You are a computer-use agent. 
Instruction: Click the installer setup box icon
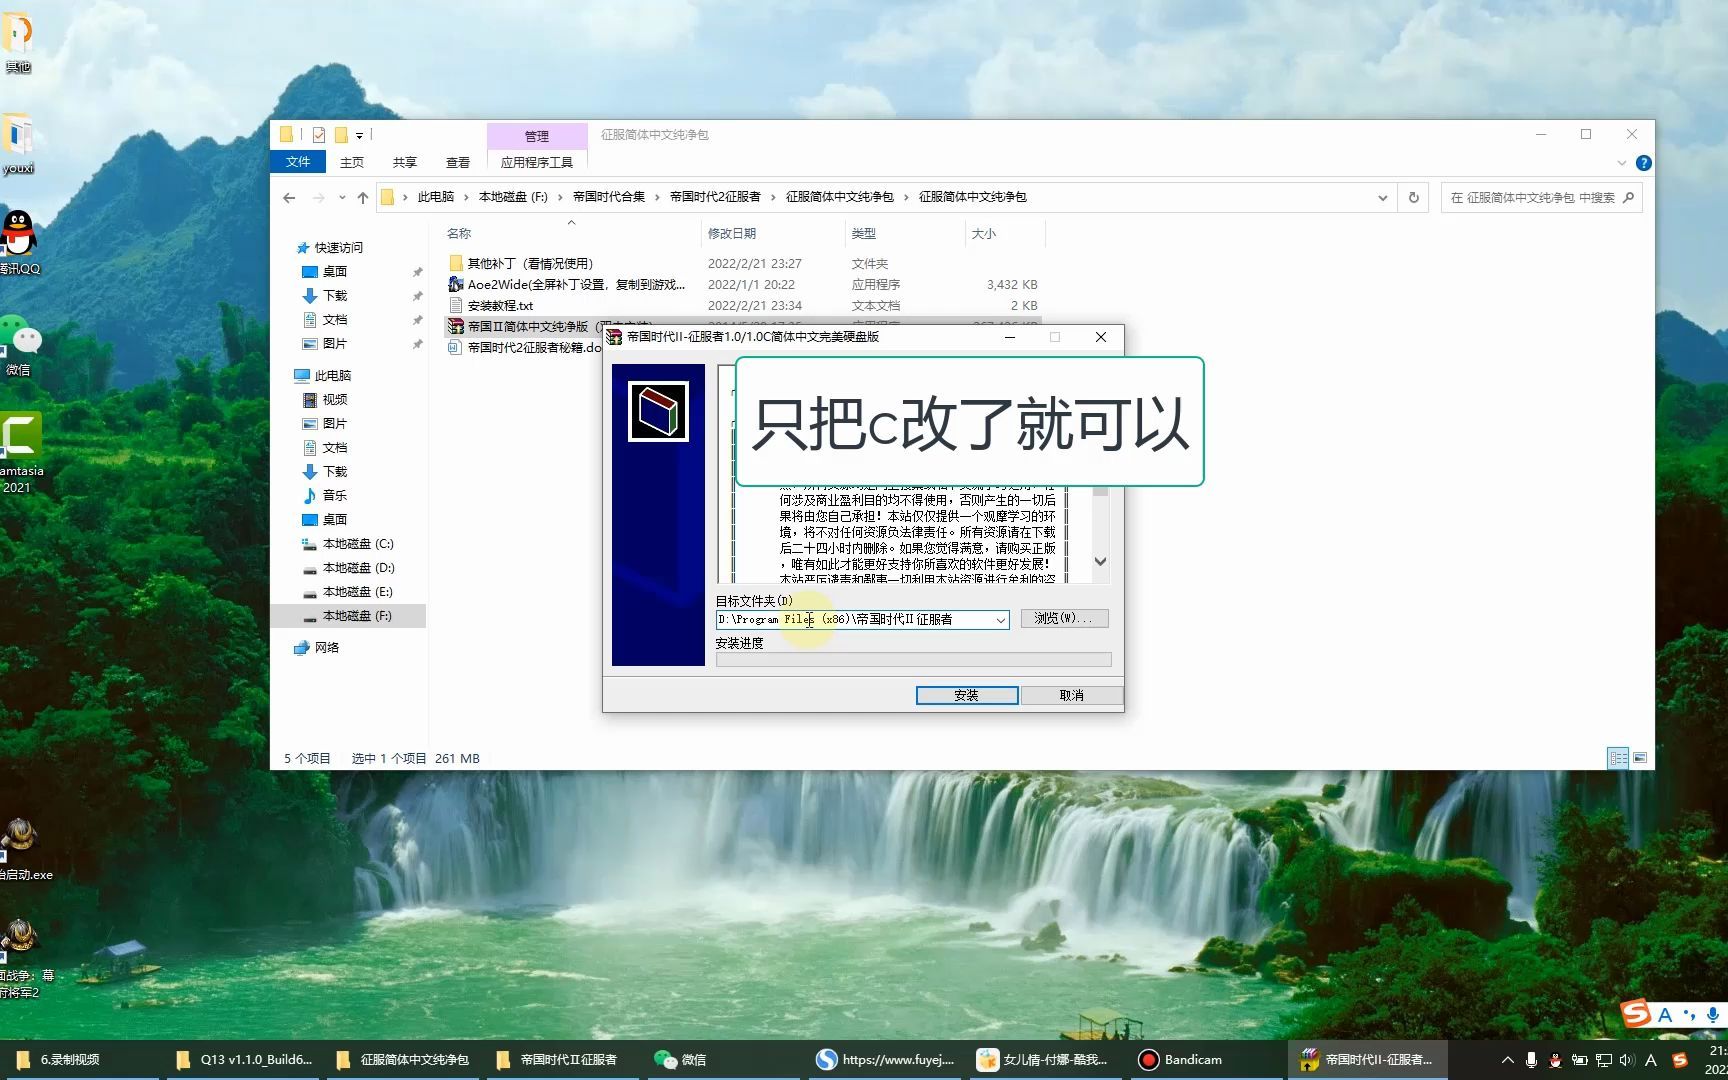(x=658, y=411)
